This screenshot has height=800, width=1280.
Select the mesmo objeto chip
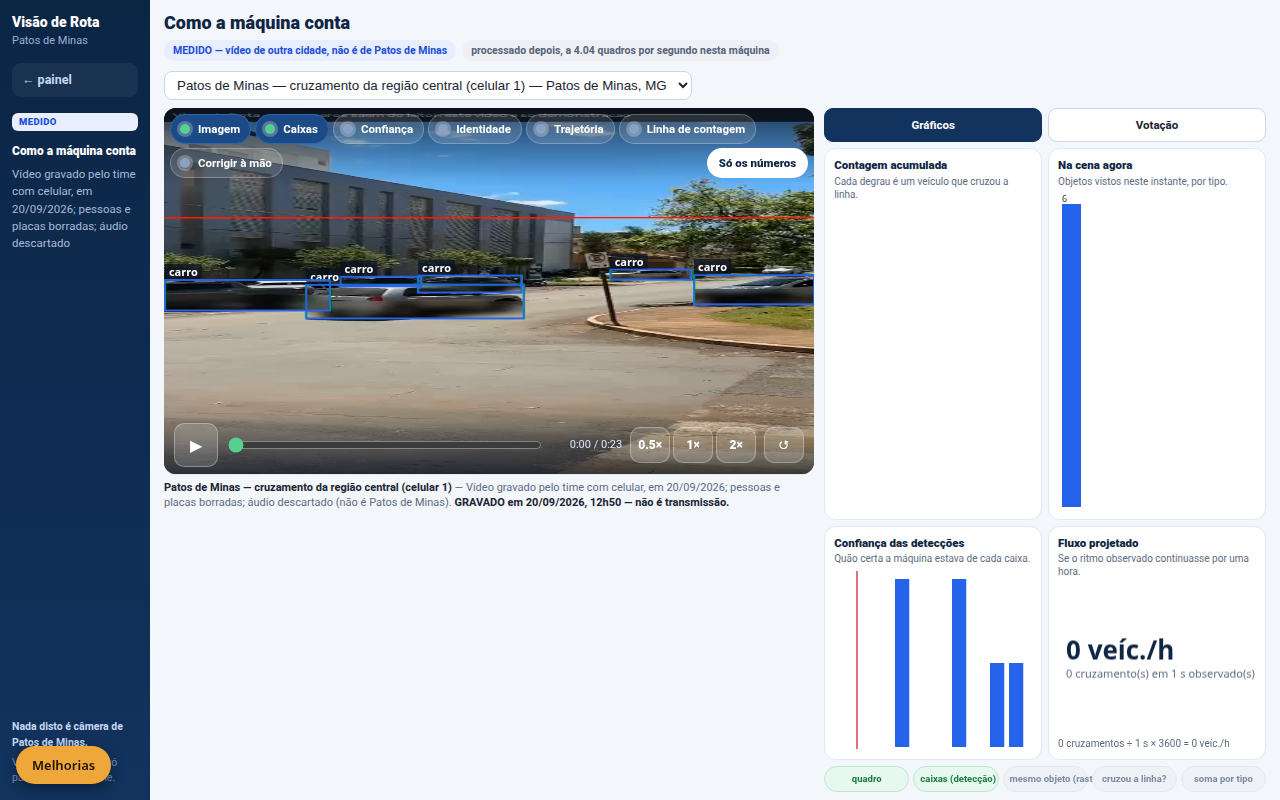pos(1046,779)
